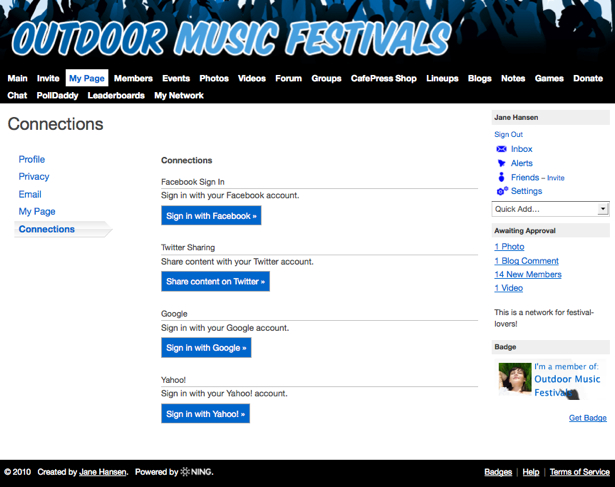615x487 pixels.
Task: Open the PollDaddy nav item
Action: [x=57, y=95]
